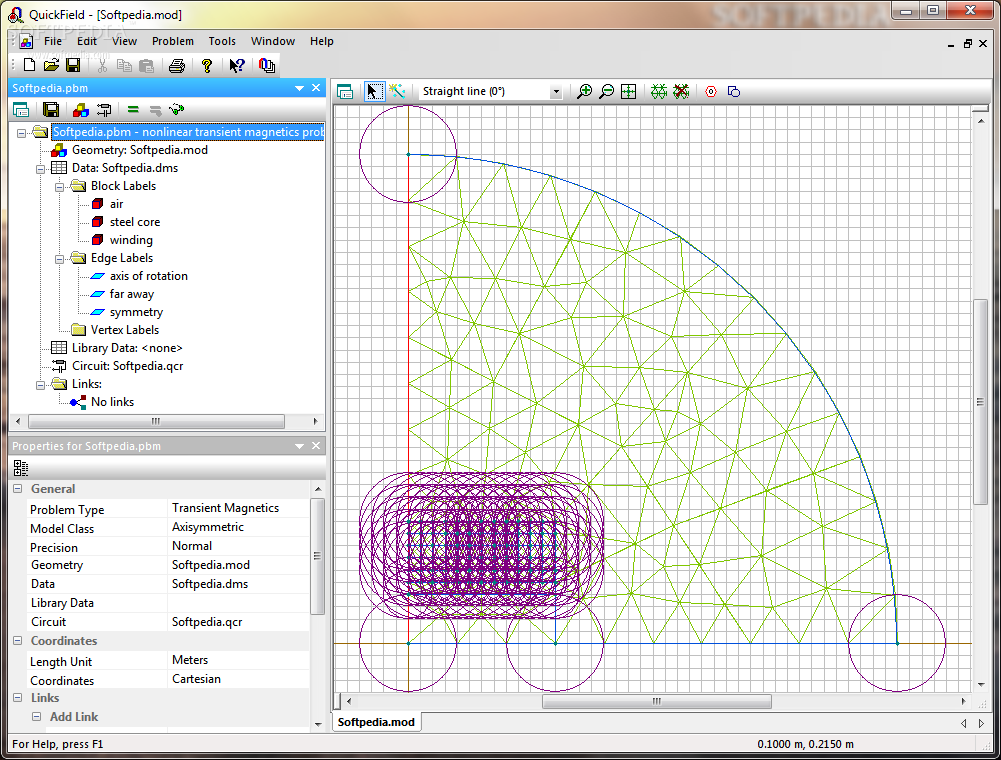Open the Properties panel options arrow
Viewport: 1001px width, 760px height.
tap(299, 446)
